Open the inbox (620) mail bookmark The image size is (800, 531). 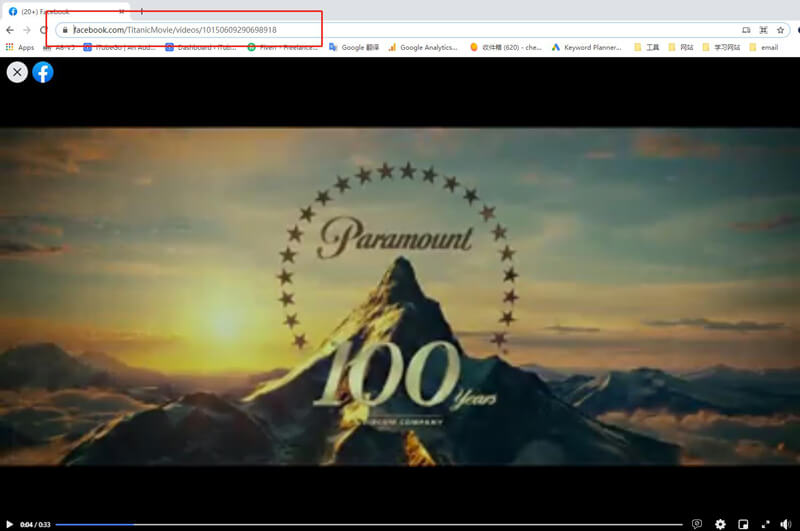tap(506, 47)
